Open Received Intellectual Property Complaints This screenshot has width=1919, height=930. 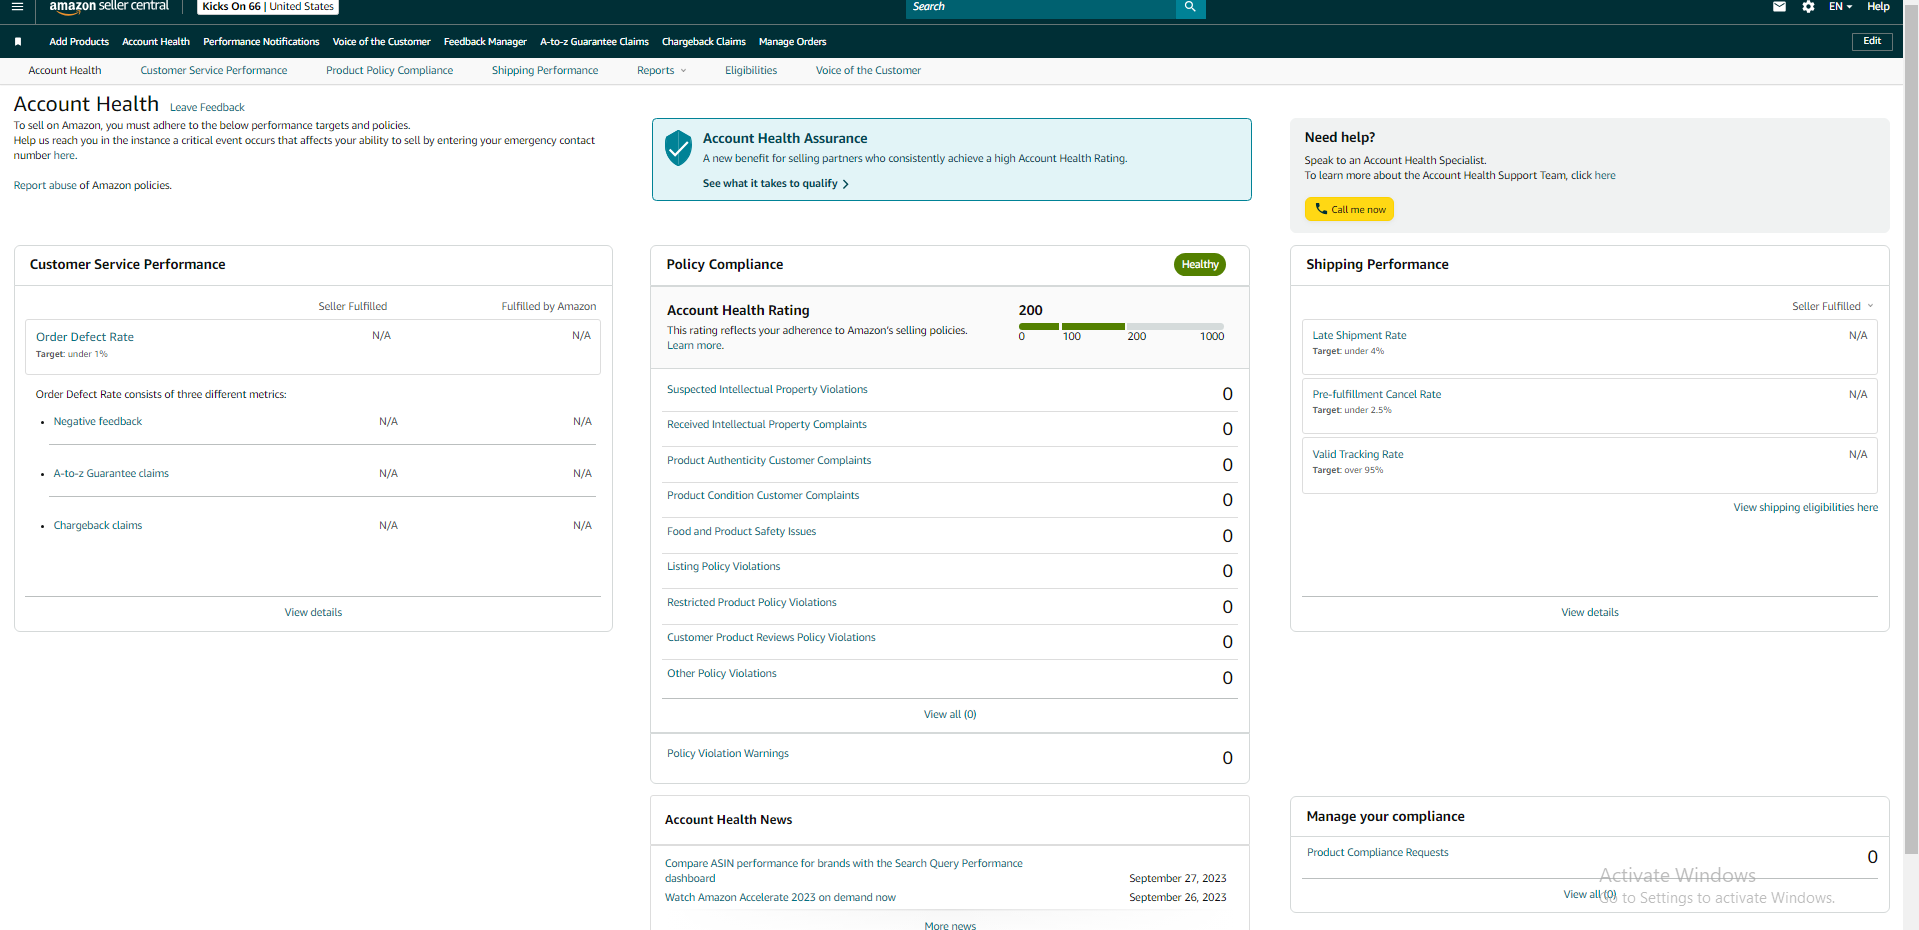pos(767,425)
